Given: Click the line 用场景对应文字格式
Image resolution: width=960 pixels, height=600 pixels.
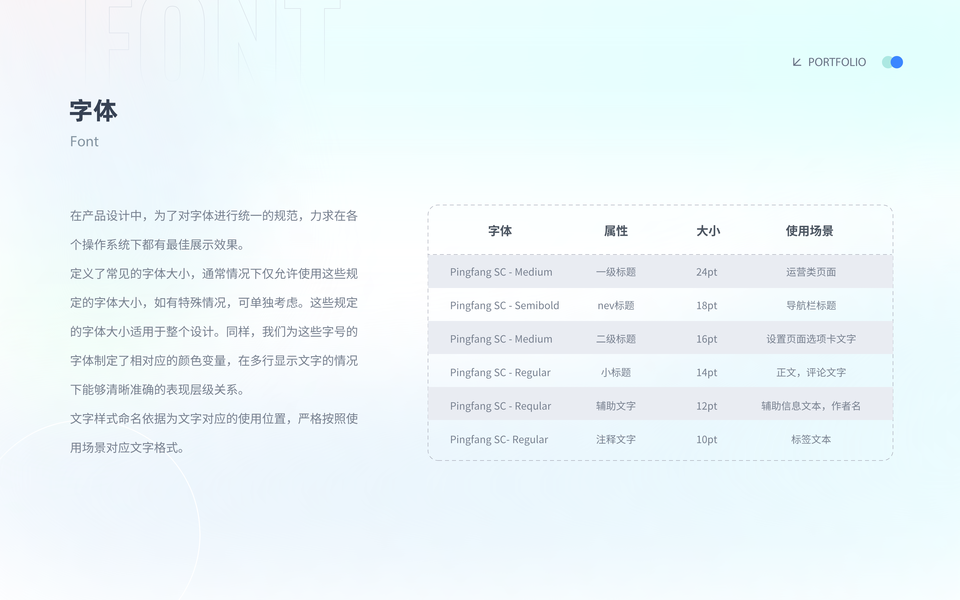Looking at the screenshot, I should [129, 448].
